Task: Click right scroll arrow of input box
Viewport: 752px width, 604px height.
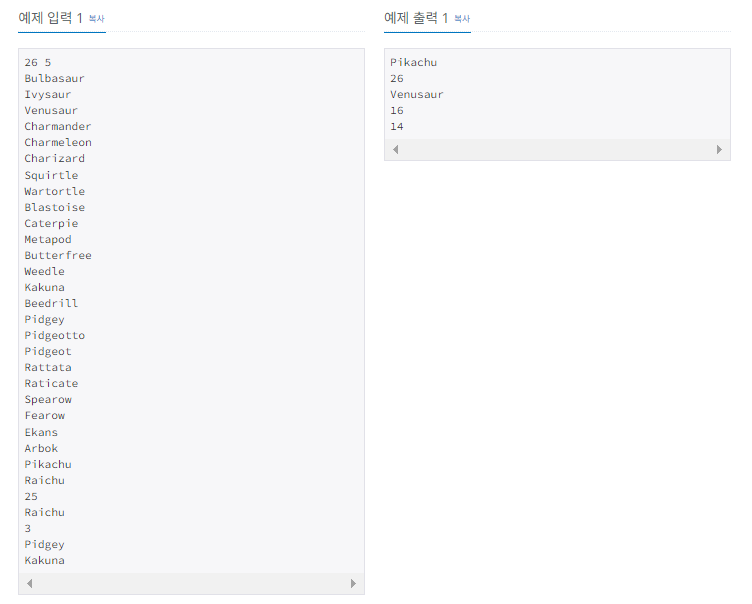Action: pos(353,583)
